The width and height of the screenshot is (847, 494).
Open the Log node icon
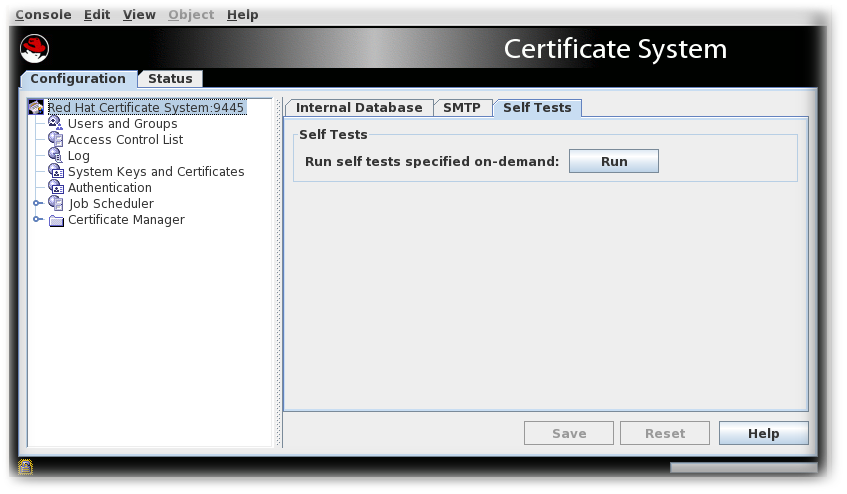tap(56, 156)
